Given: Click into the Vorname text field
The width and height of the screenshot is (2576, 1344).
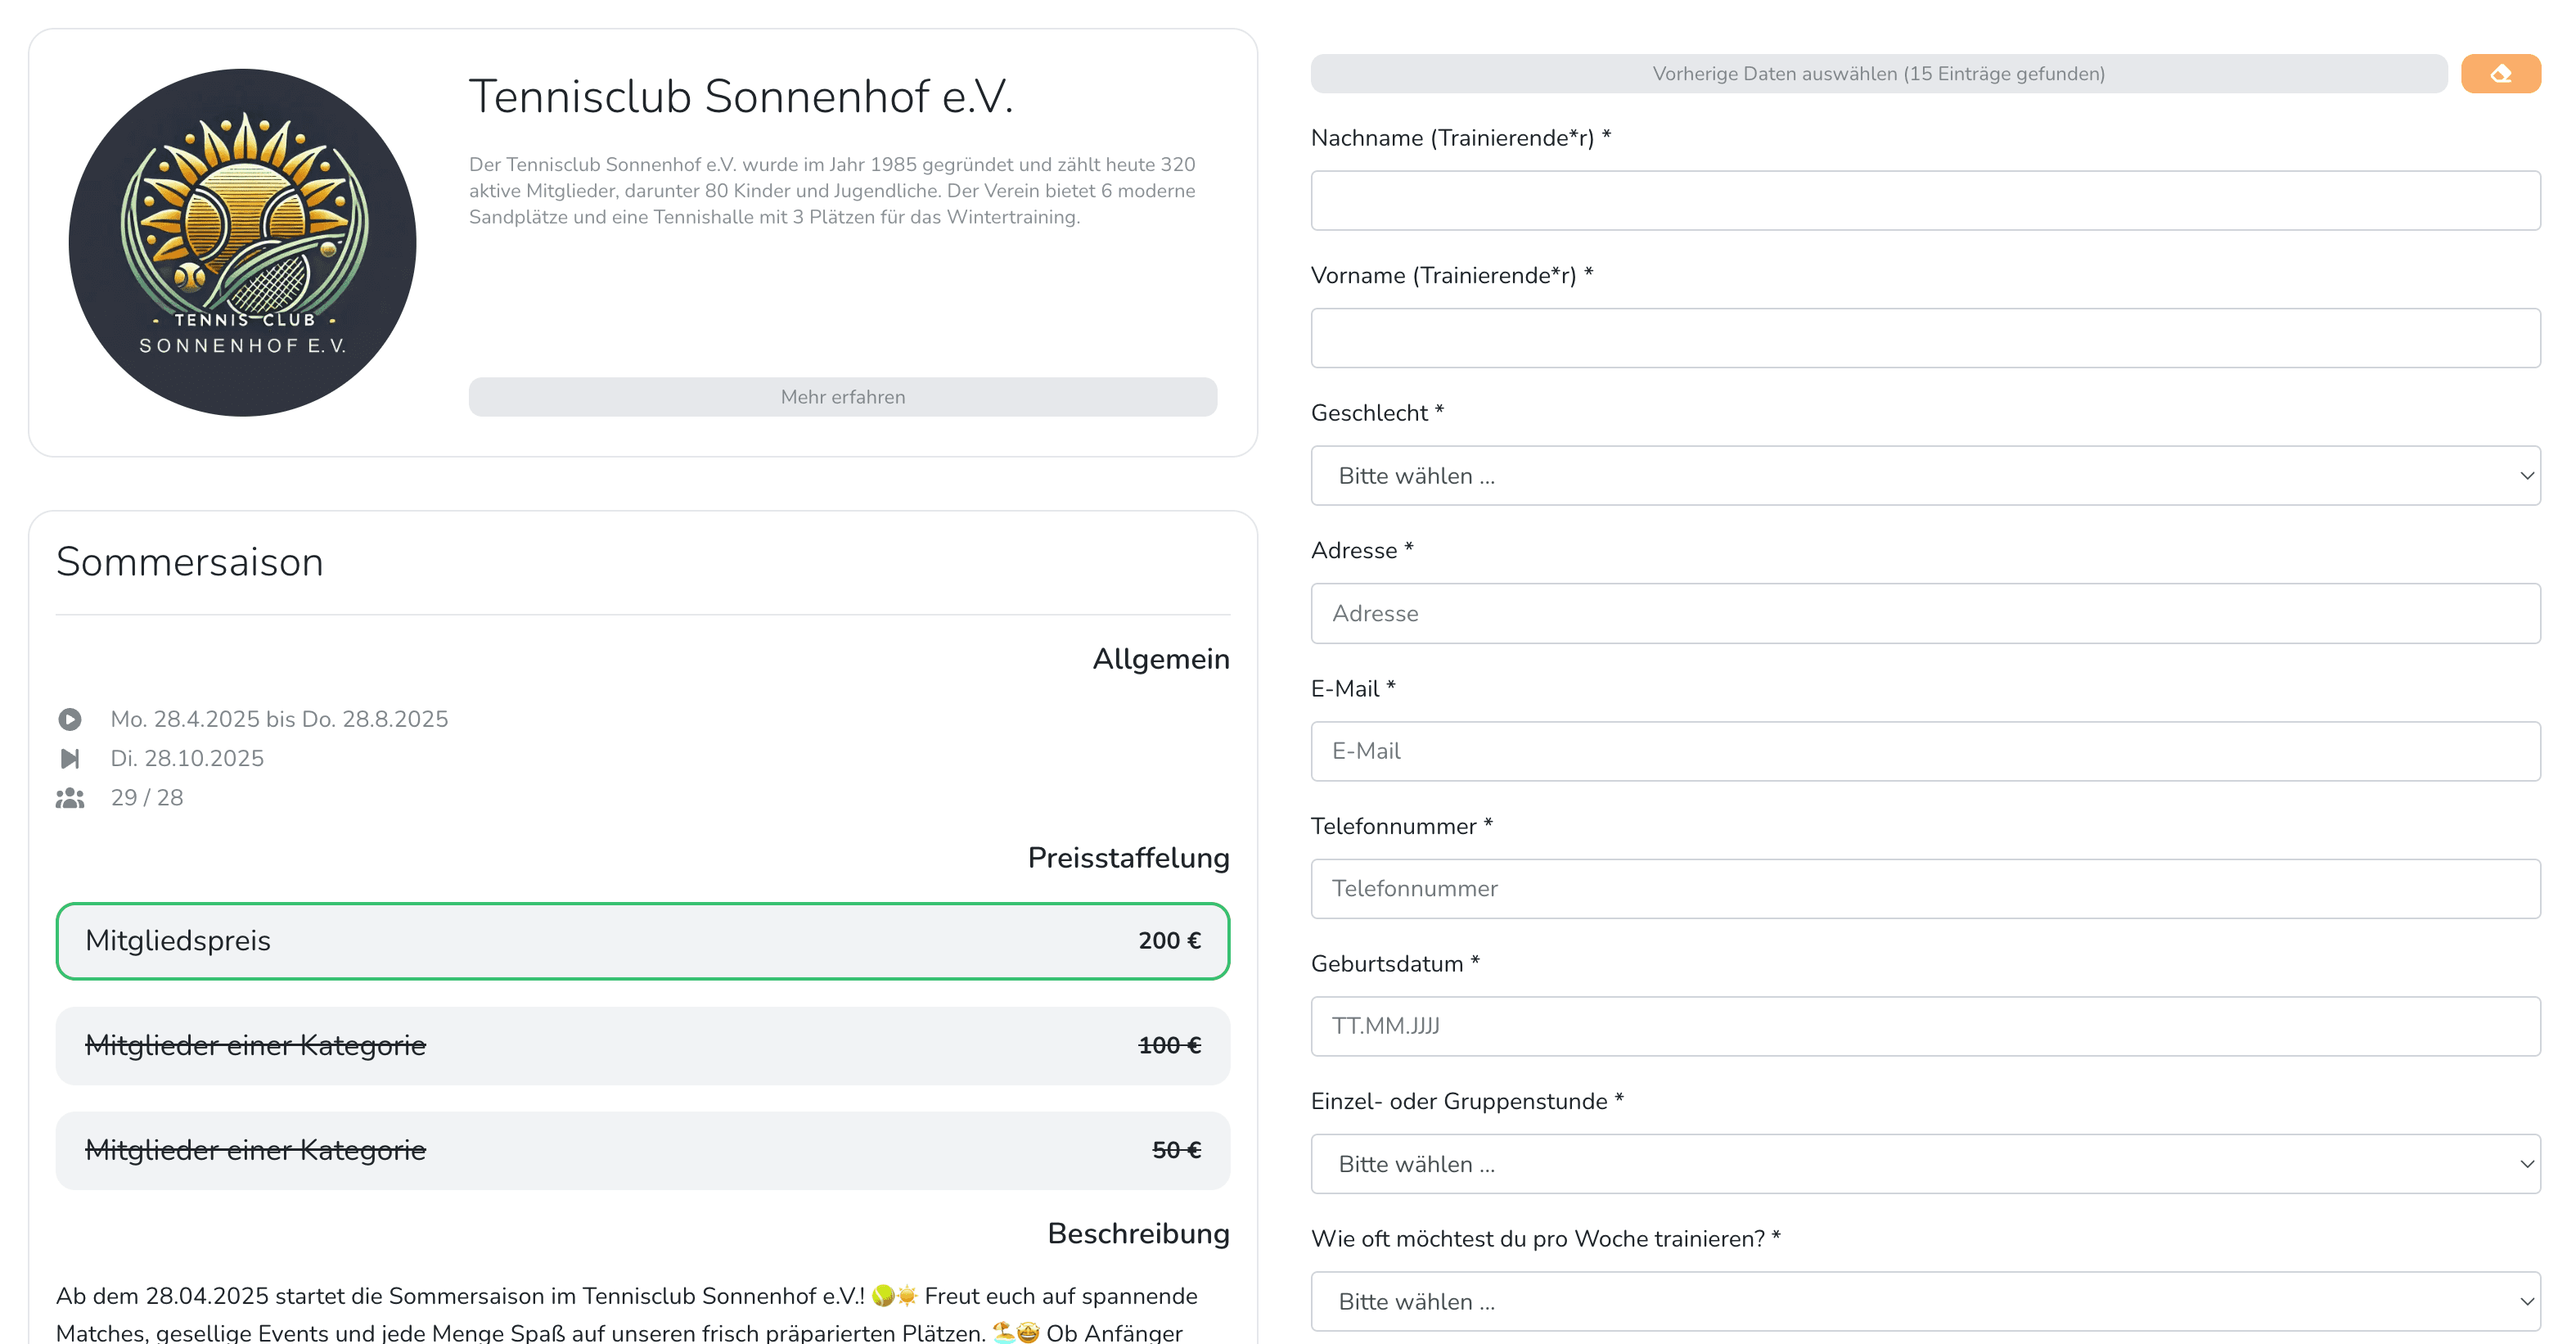Looking at the screenshot, I should 1925,338.
